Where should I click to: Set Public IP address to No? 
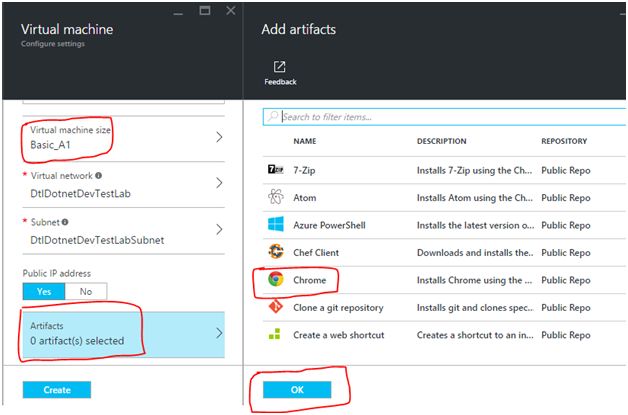coord(86,292)
